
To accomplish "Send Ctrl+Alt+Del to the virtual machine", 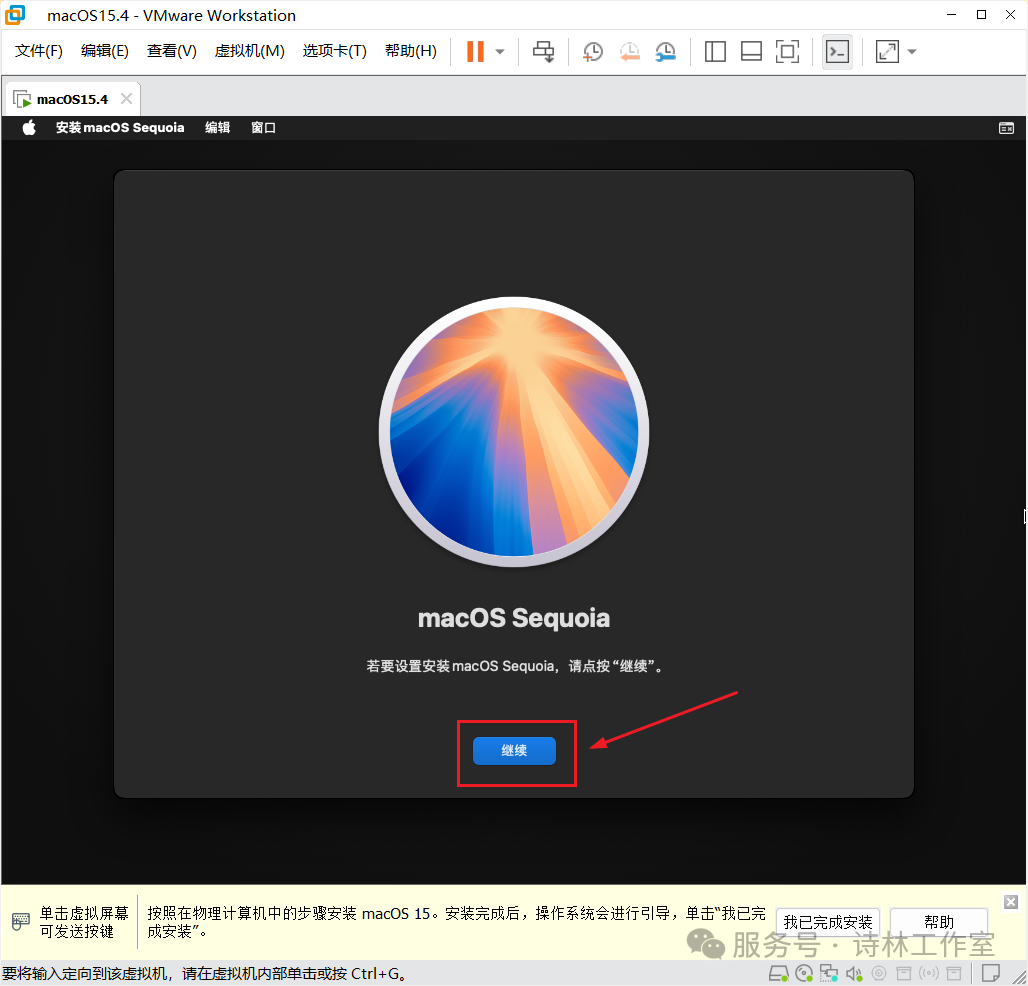I will tap(543, 51).
